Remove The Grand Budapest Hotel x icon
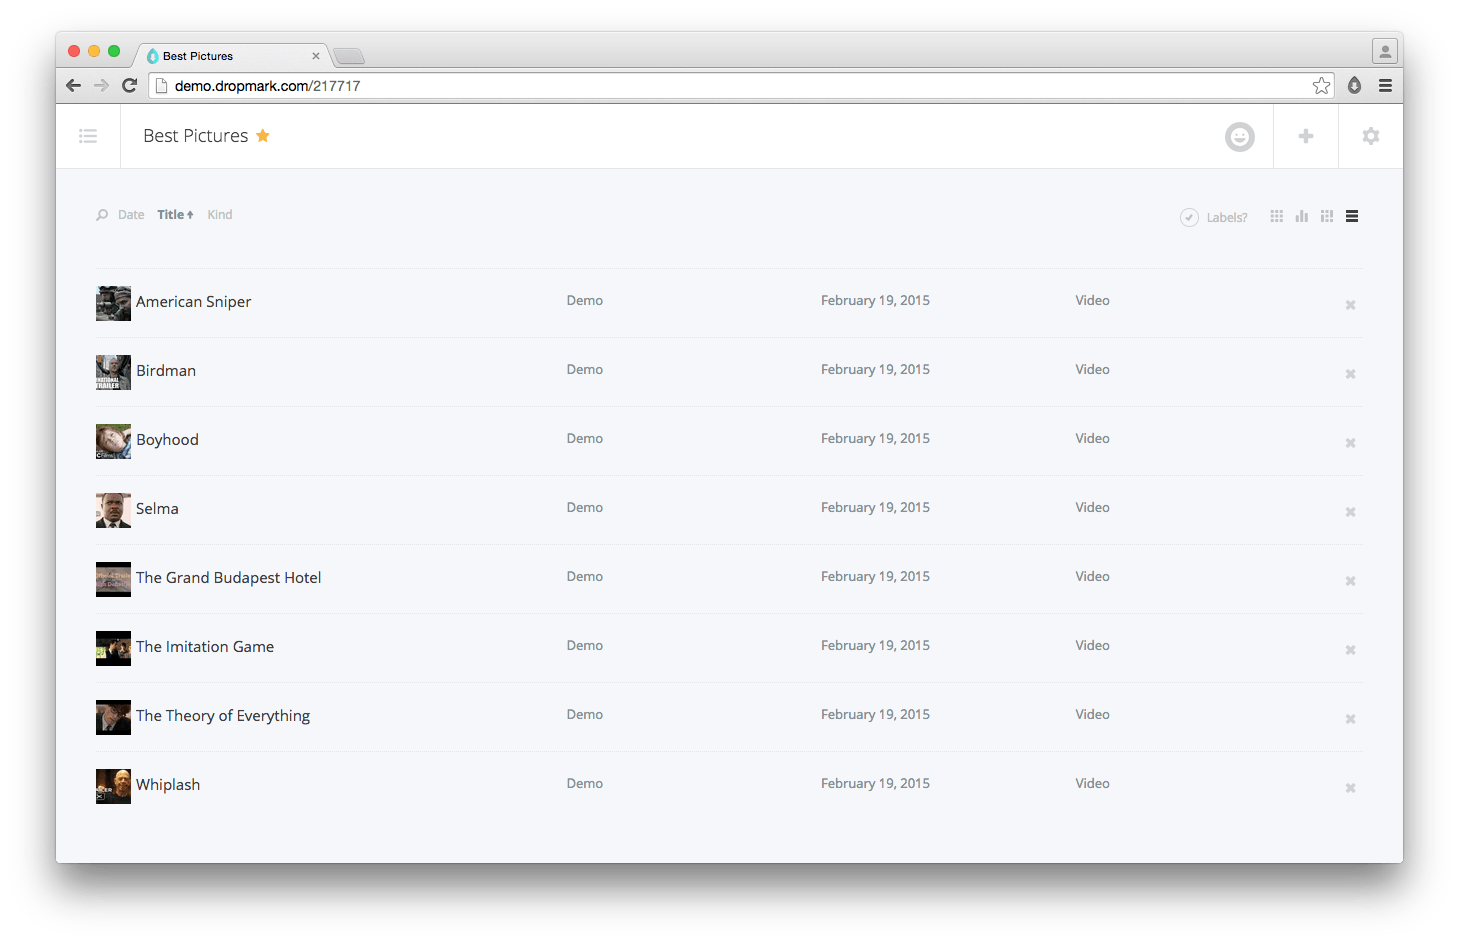The image size is (1459, 943). 1350,581
